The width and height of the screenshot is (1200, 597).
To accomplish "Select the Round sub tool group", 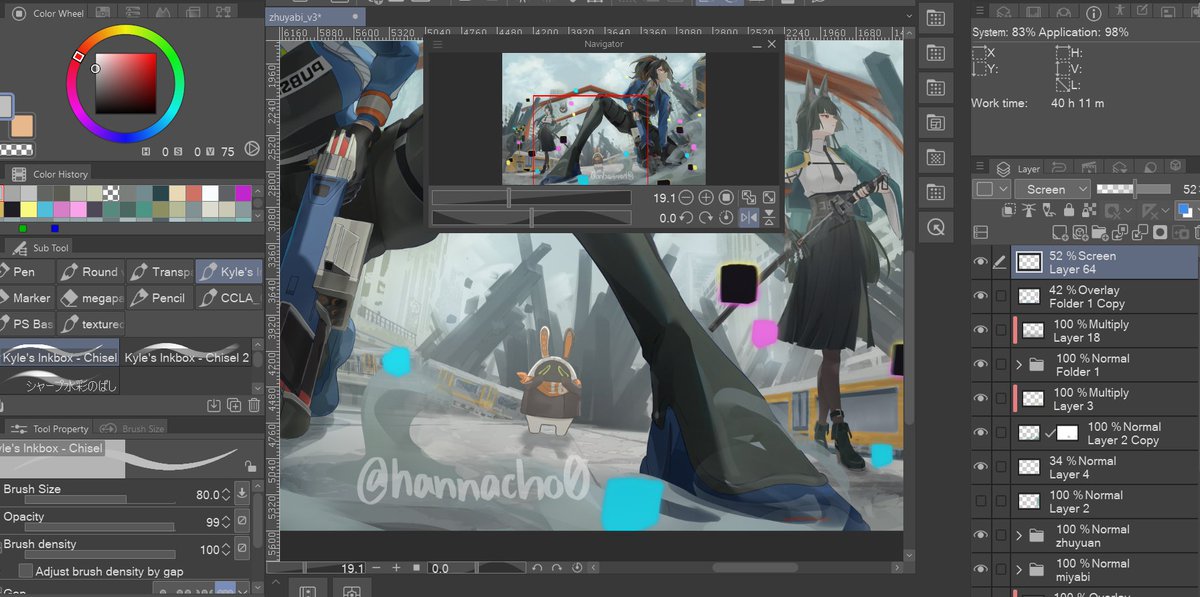I will 89,271.
